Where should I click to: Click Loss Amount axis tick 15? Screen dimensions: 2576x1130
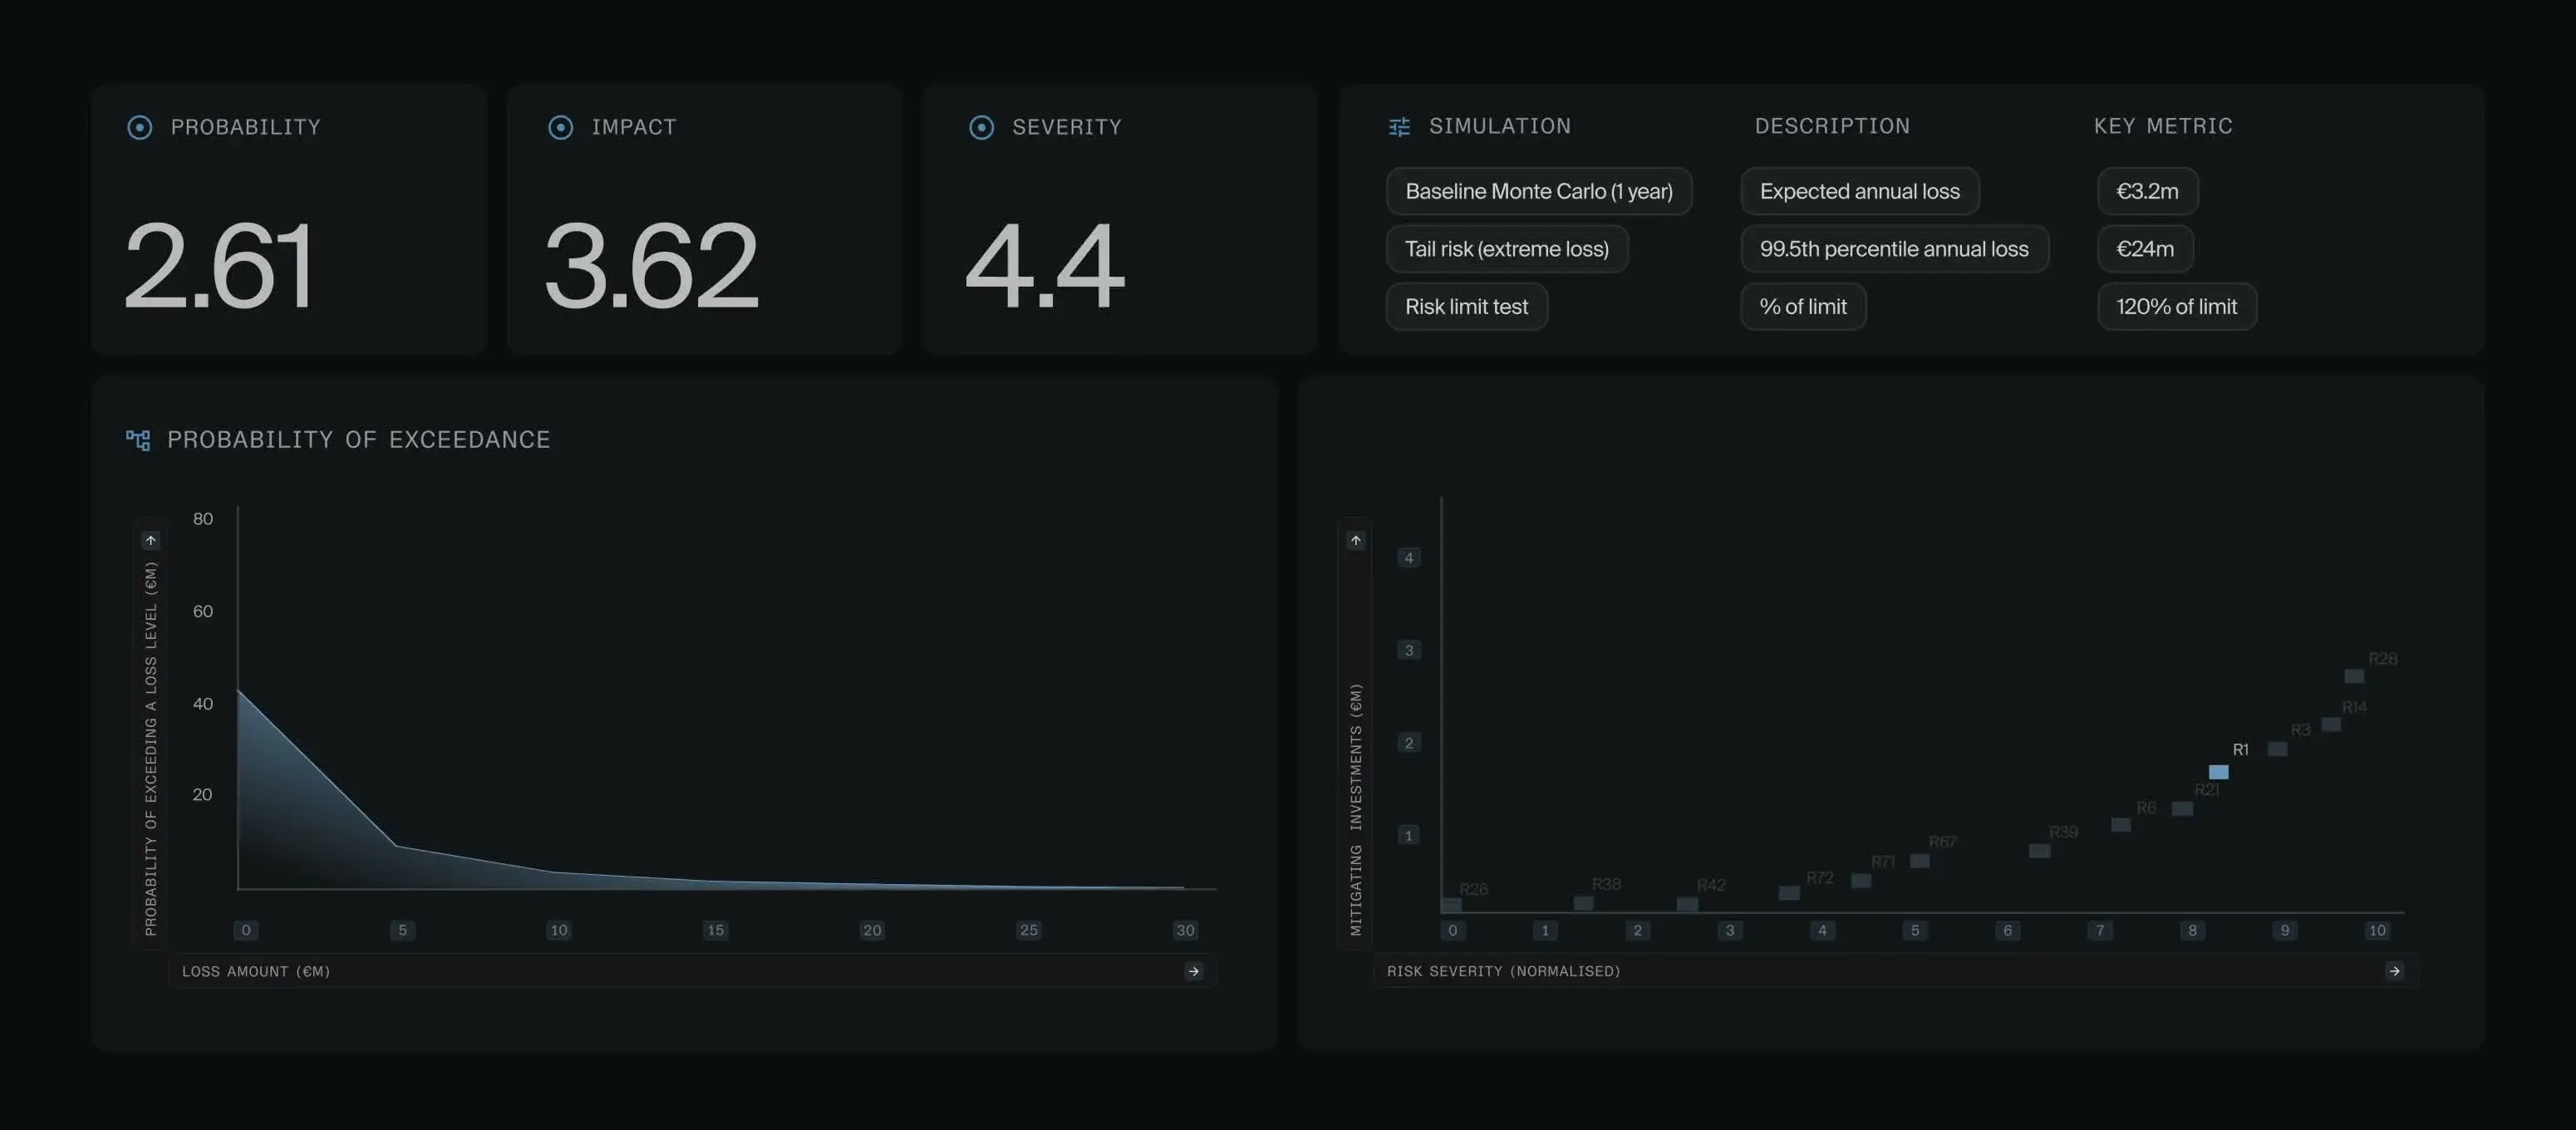tap(715, 930)
